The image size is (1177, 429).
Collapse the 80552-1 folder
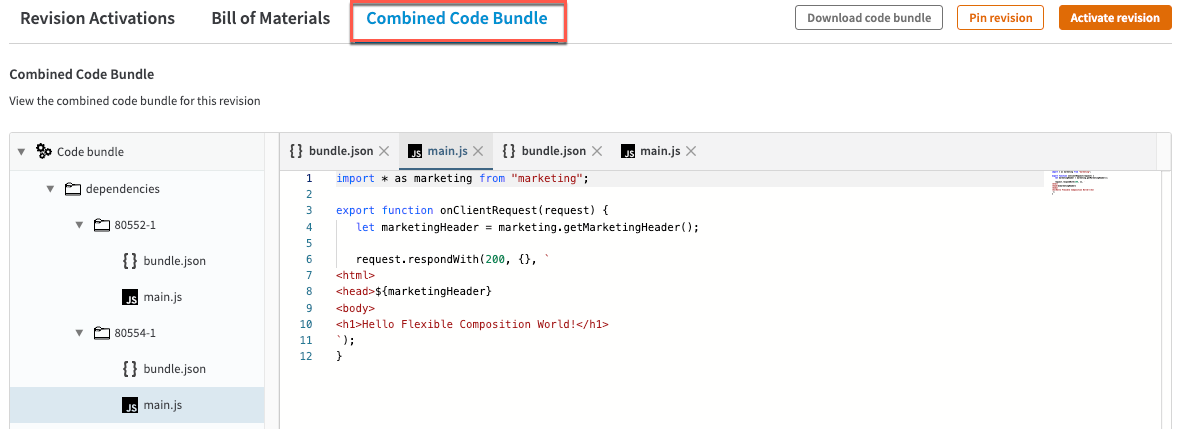pos(79,224)
